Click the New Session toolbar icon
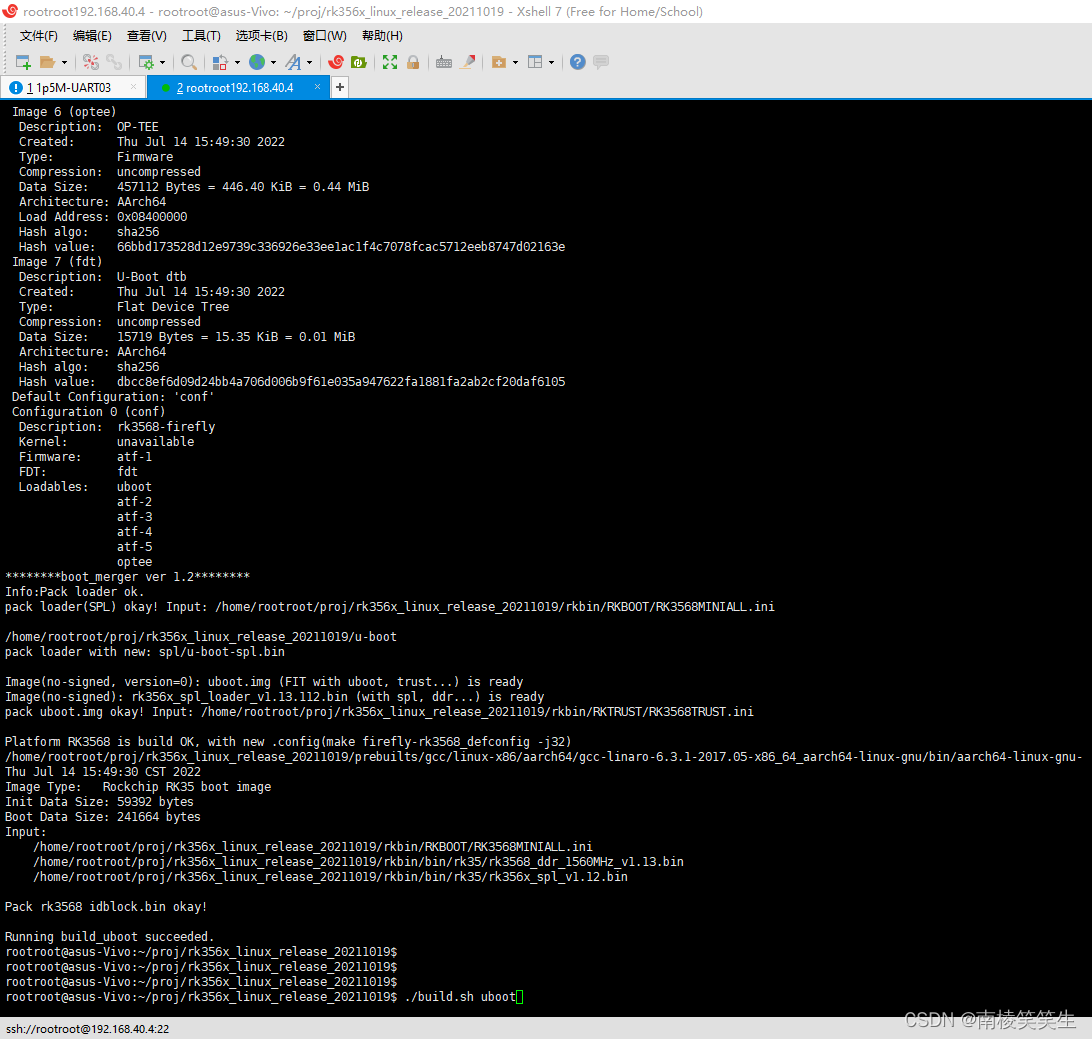This screenshot has width=1092, height=1039. click(23, 62)
